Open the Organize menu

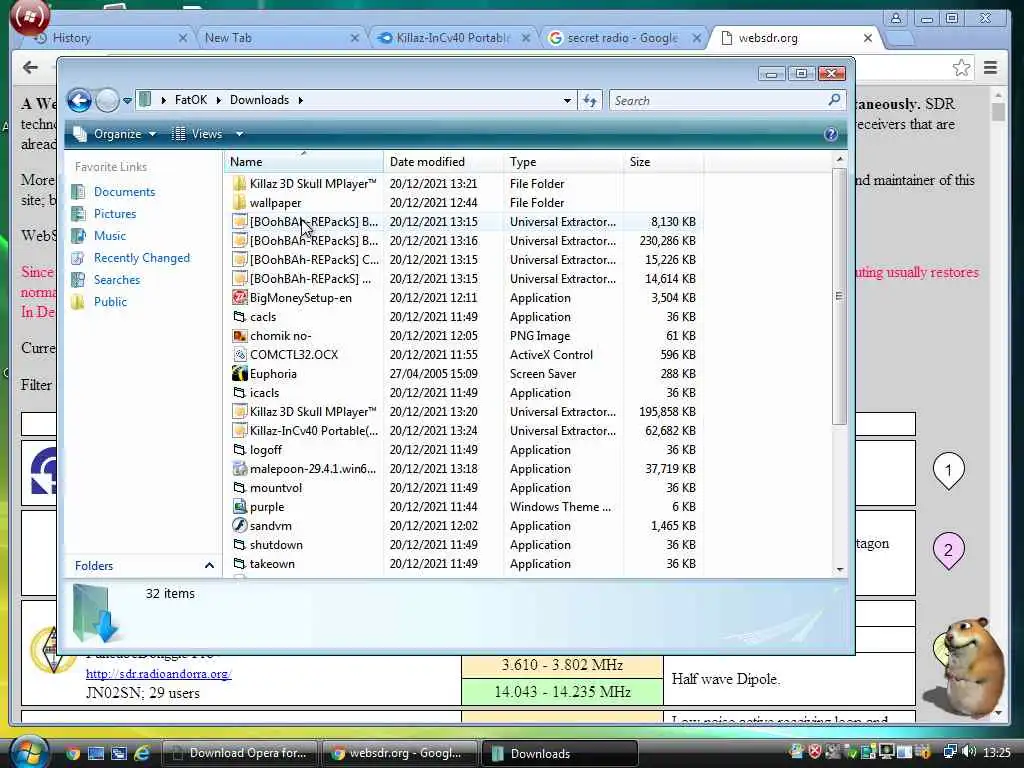click(x=115, y=134)
